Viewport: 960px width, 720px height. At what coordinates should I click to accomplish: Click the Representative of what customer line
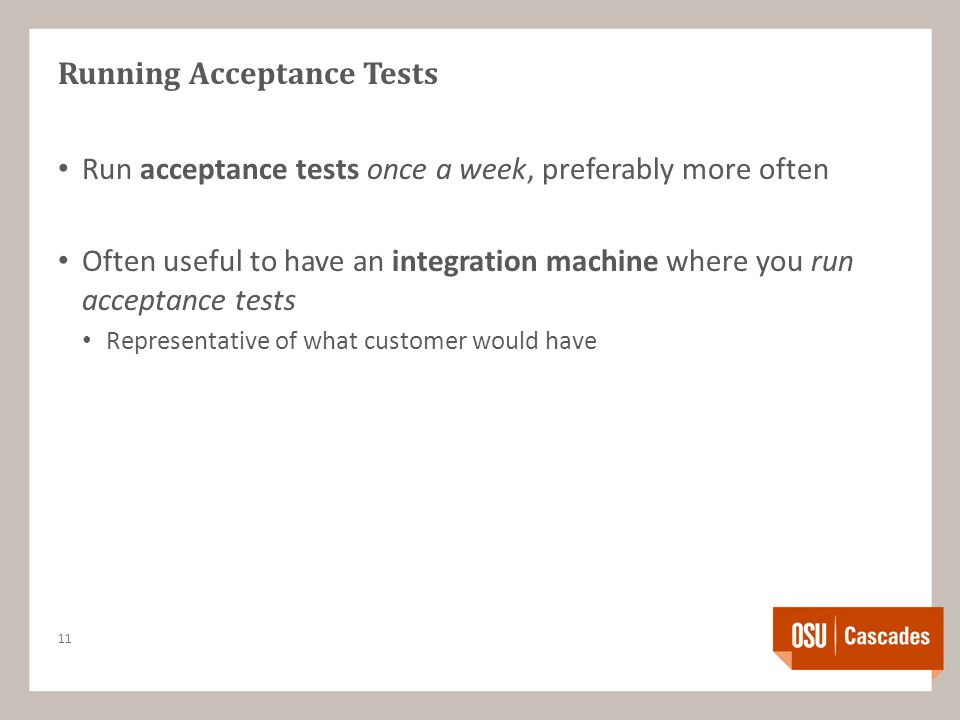click(x=351, y=341)
